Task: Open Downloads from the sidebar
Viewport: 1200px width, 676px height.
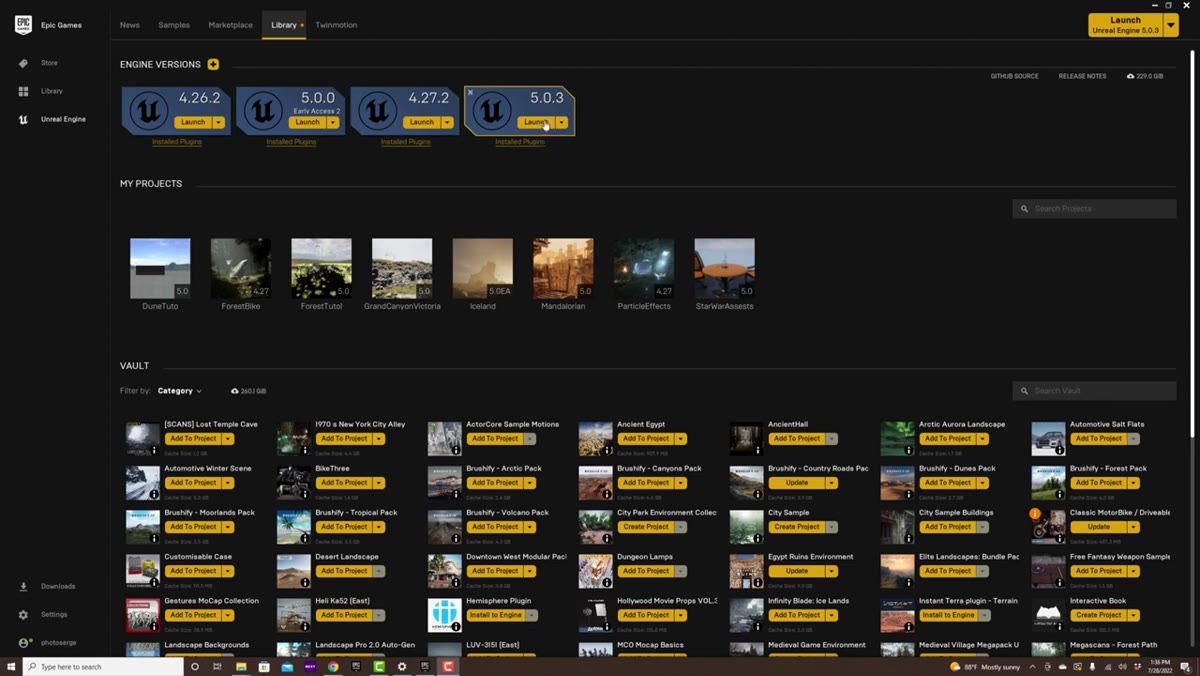Action: pos(57,586)
